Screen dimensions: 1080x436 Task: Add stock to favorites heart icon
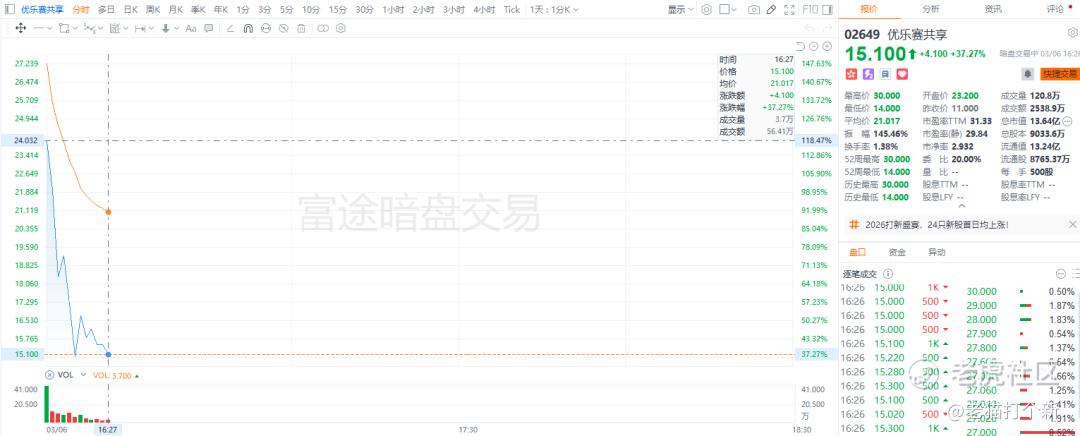point(902,73)
